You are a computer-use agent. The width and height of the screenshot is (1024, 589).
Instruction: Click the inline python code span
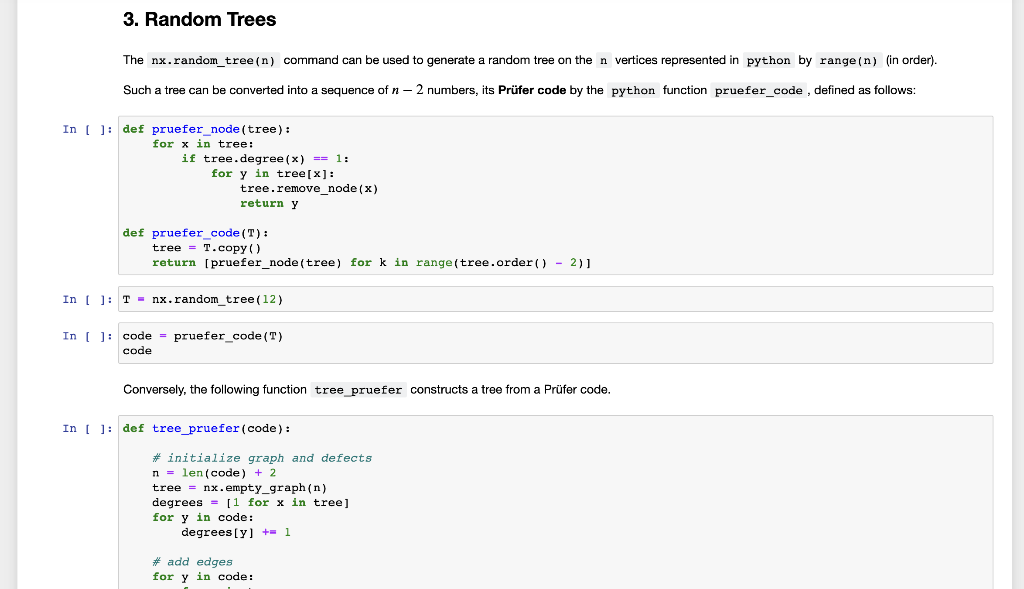[x=767, y=60]
